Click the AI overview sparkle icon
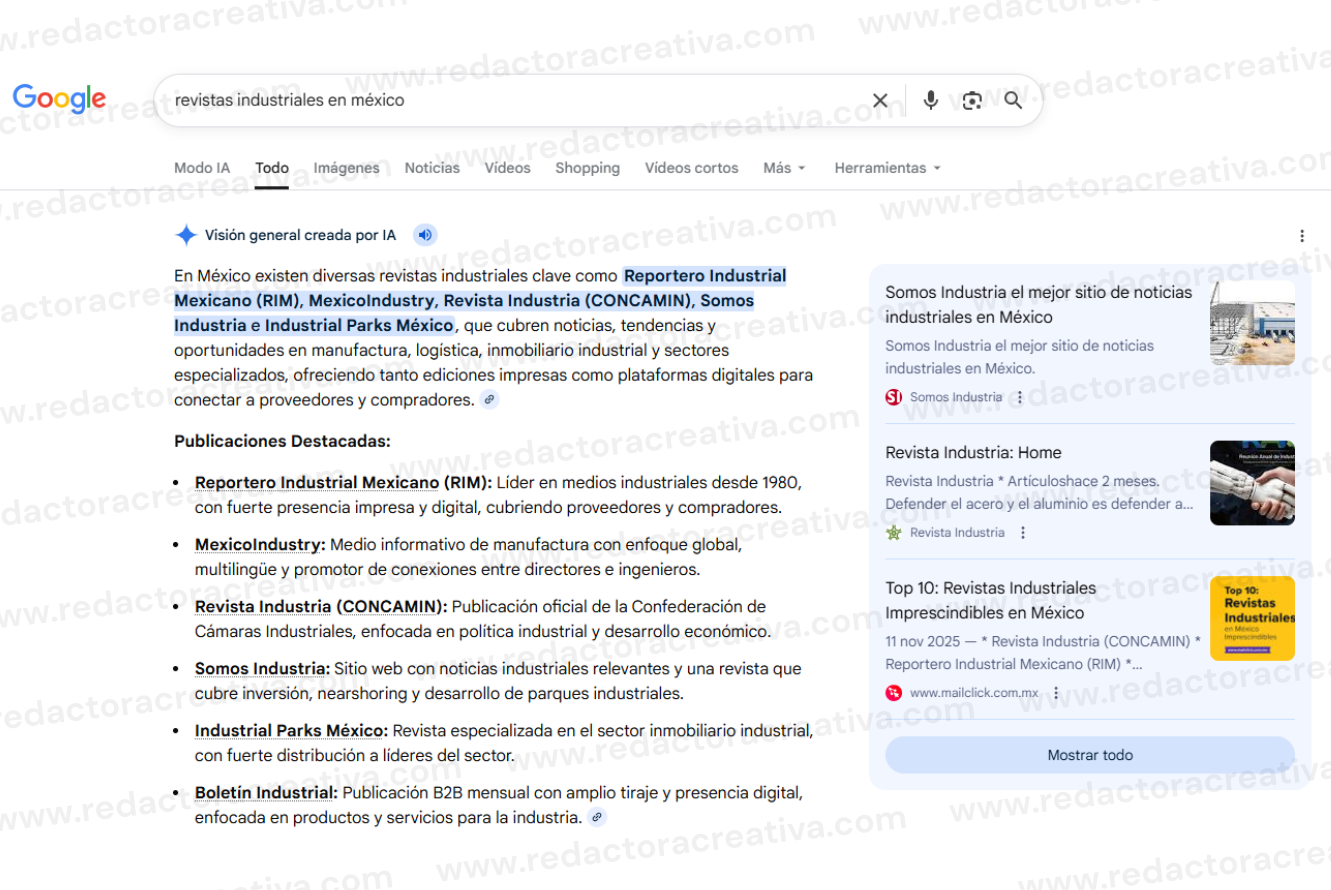 coord(186,235)
